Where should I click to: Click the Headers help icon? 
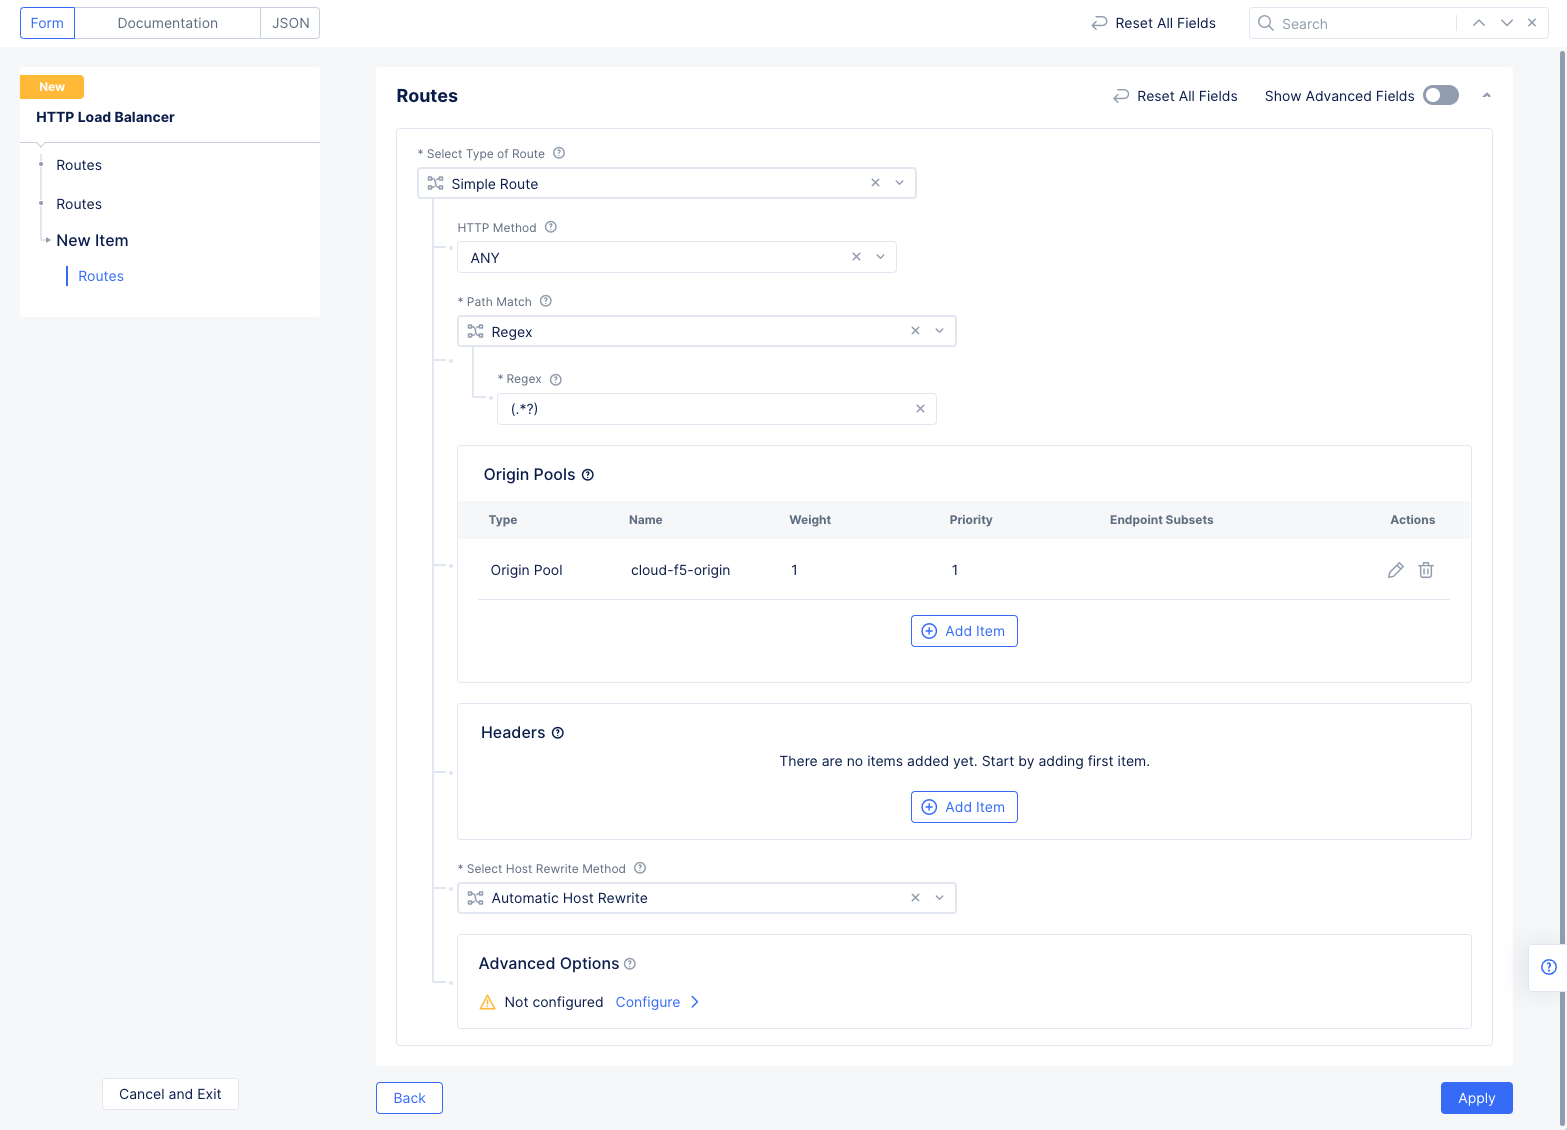(x=558, y=733)
